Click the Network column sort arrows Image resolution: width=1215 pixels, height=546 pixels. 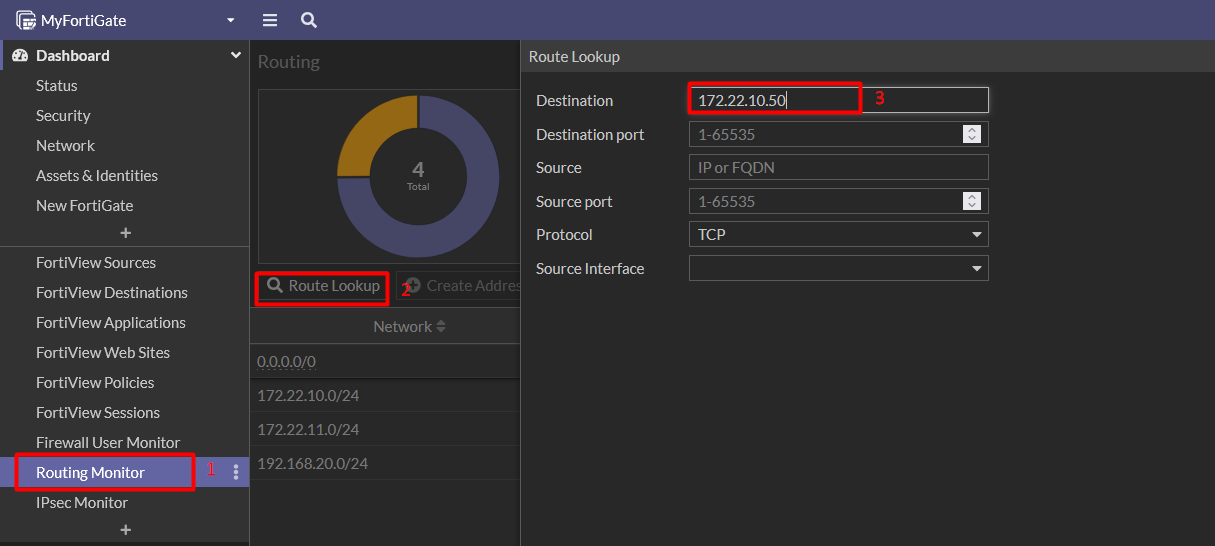[441, 327]
